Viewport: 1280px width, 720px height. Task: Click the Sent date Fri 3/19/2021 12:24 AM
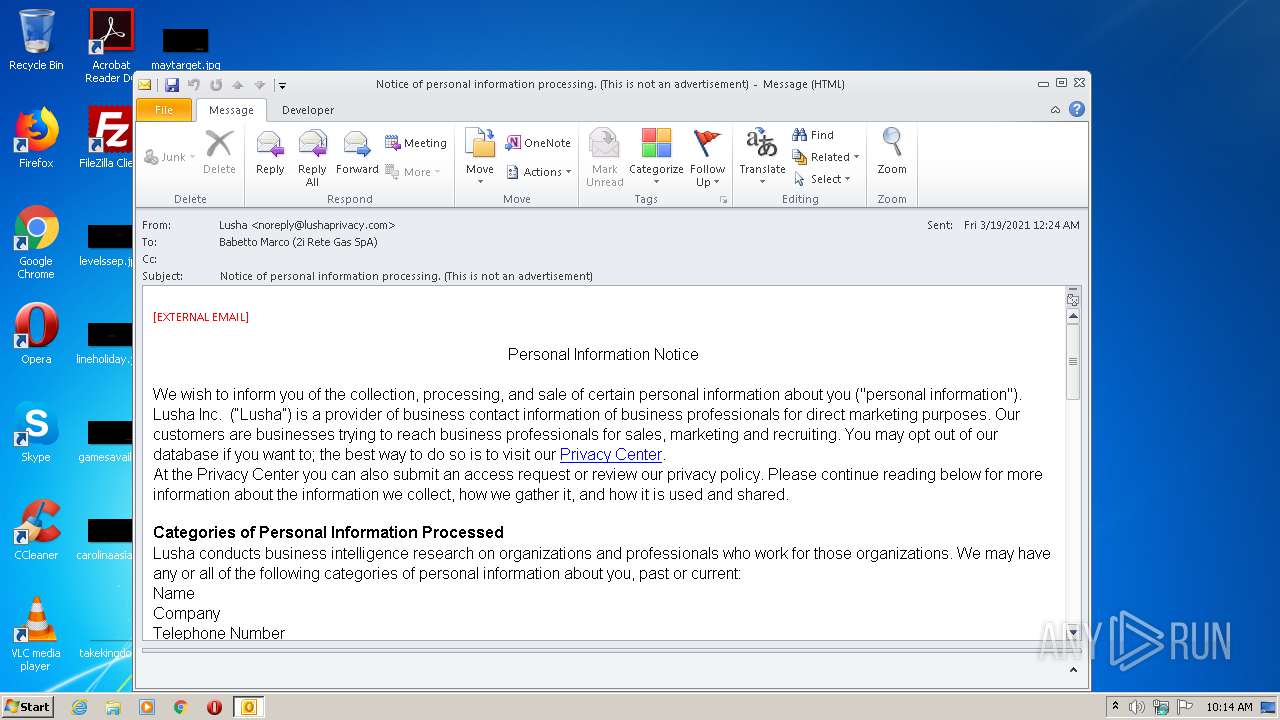[1021, 225]
